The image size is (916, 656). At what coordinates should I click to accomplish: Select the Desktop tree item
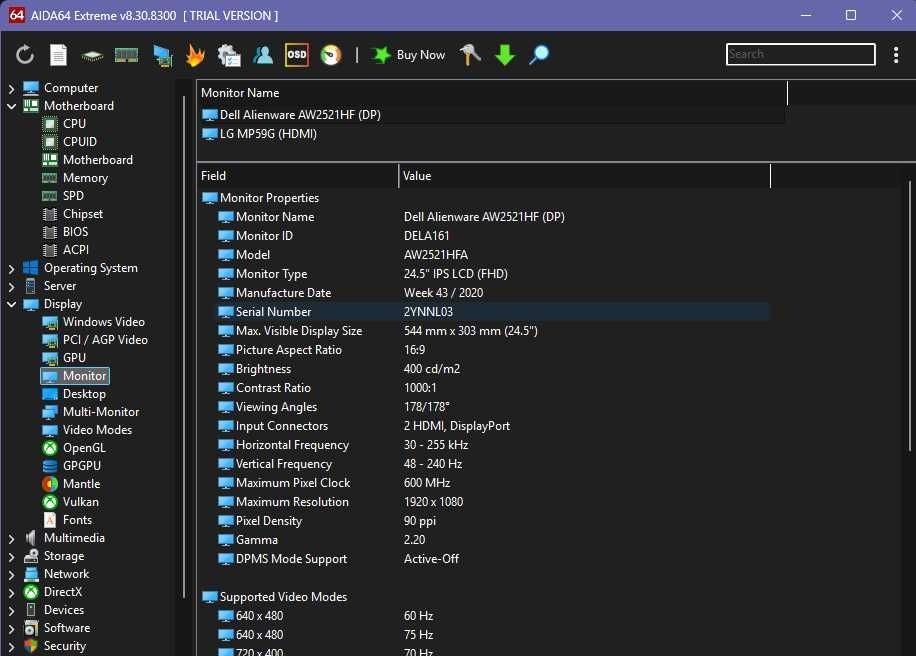click(x=74, y=394)
